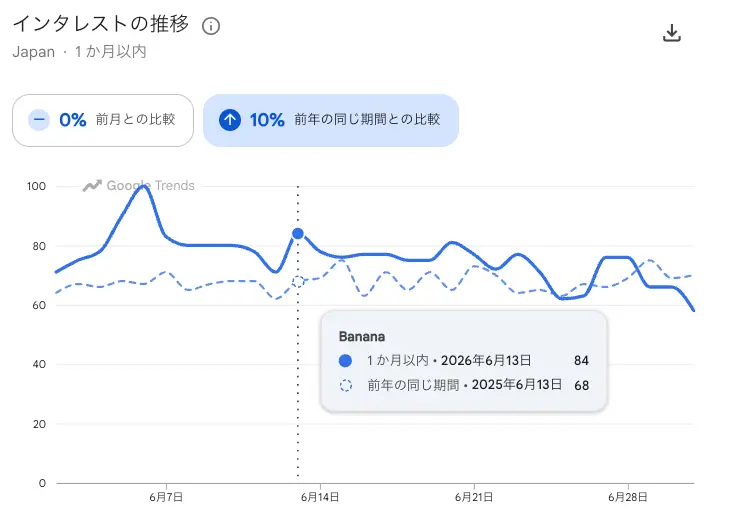Click the dashed legend circle in tooltip
The width and height of the screenshot is (730, 525).
pyautogui.click(x=345, y=385)
